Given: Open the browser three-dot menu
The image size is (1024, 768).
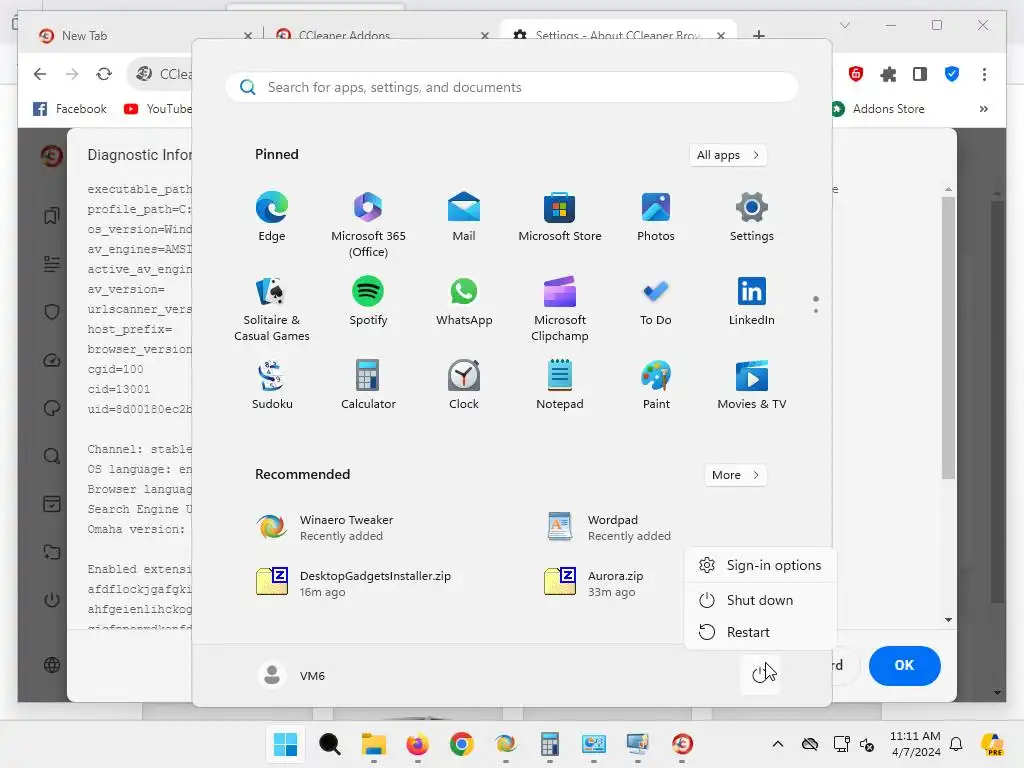Looking at the screenshot, I should [x=984, y=74].
